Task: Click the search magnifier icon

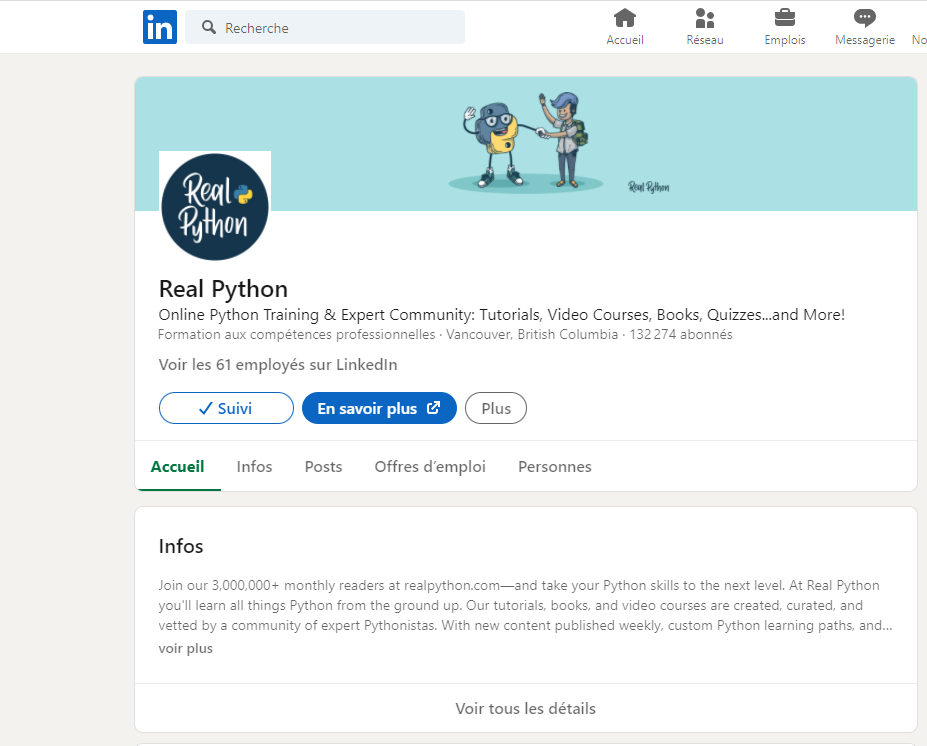Action: point(209,27)
